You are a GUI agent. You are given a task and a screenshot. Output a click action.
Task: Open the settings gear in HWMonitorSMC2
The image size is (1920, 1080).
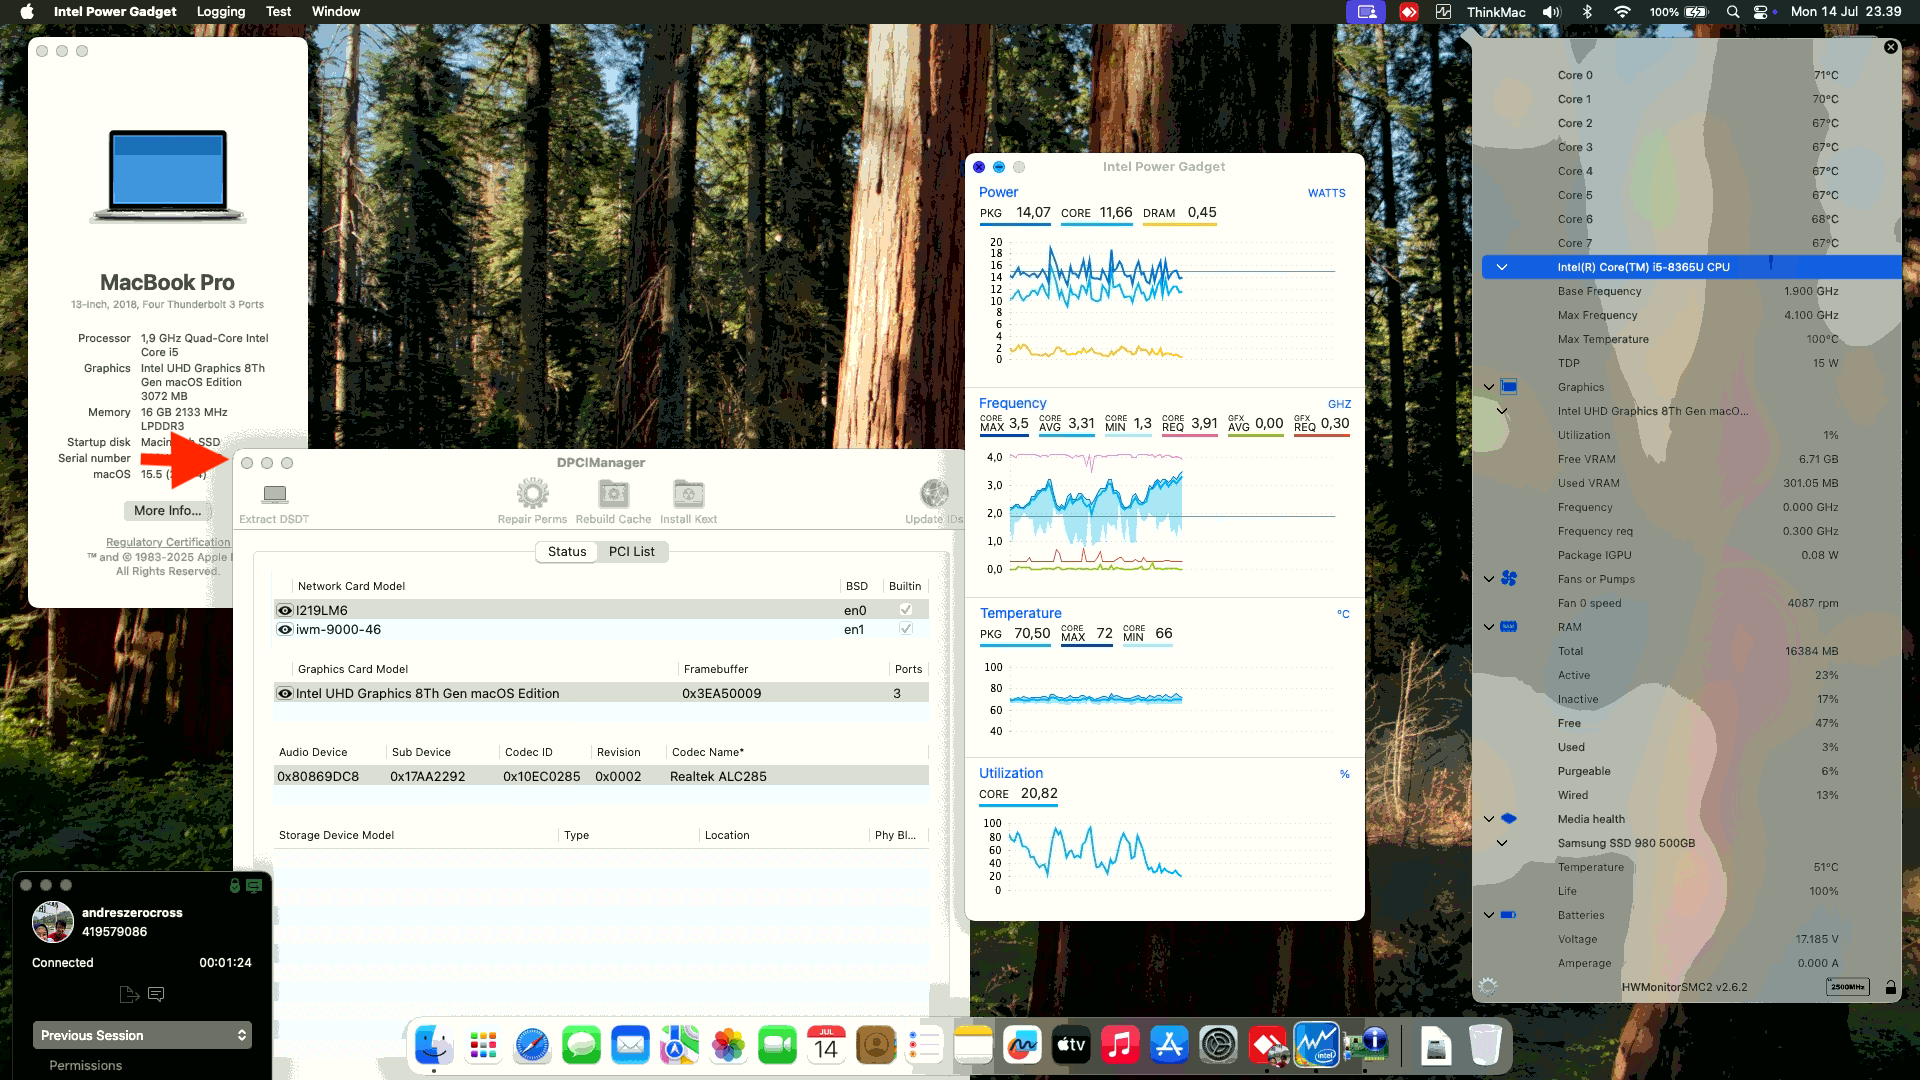tap(1489, 987)
